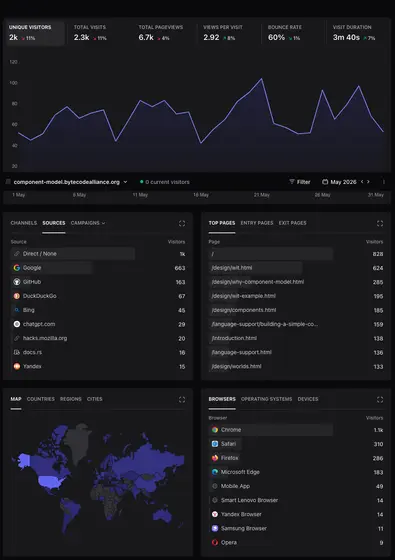Switch to the Countries tab
This screenshot has height=560, width=395.
click(x=41, y=399)
